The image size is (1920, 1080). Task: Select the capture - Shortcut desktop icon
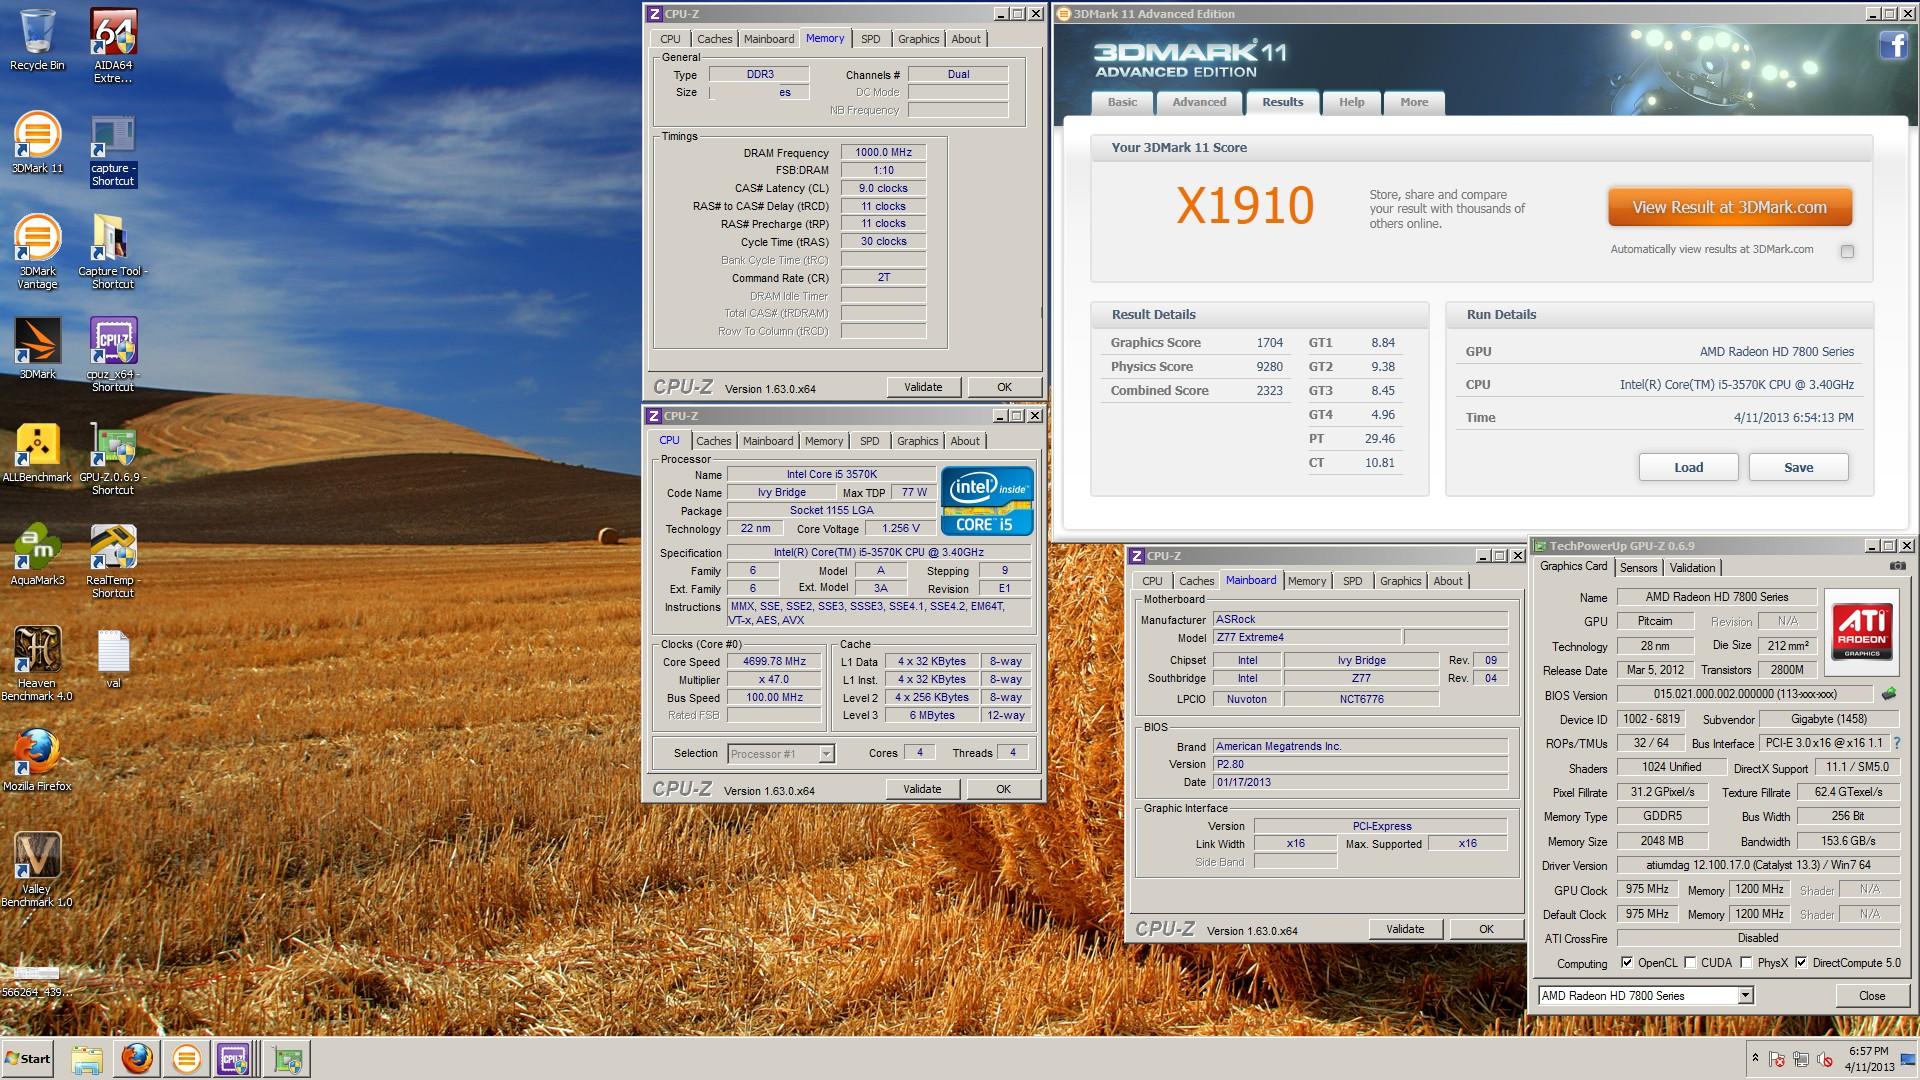coord(113,151)
